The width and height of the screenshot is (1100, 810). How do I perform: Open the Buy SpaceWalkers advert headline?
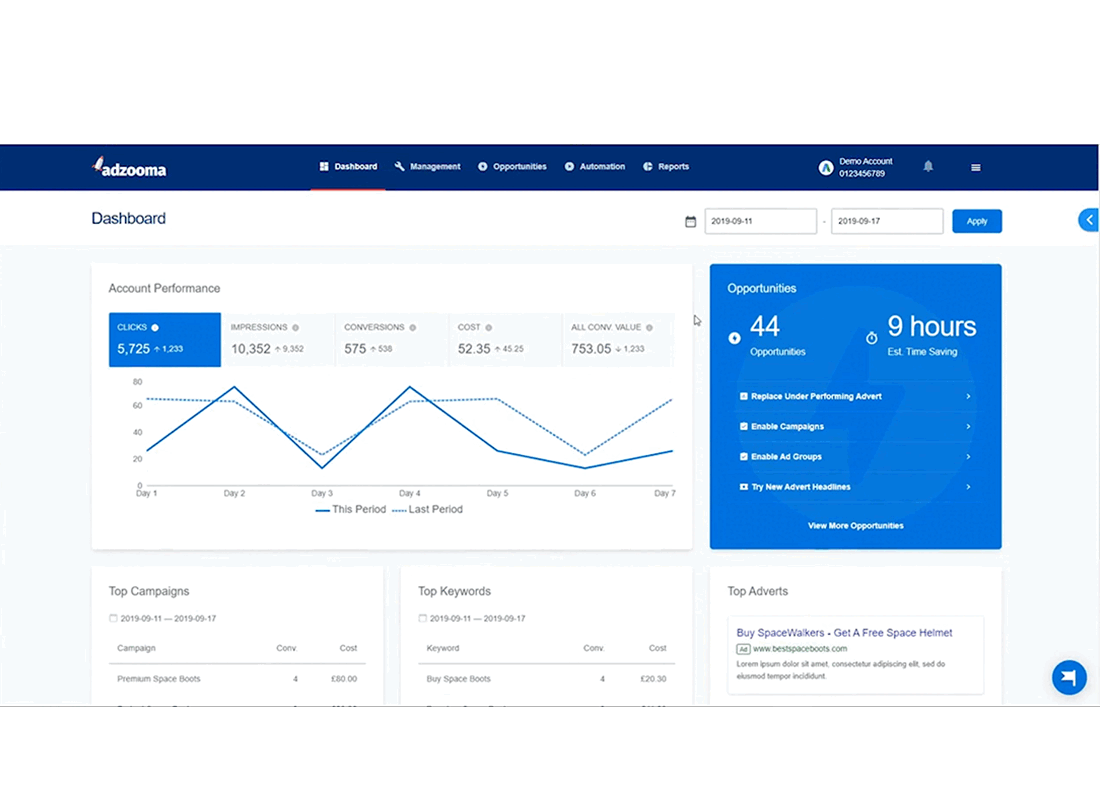click(844, 633)
